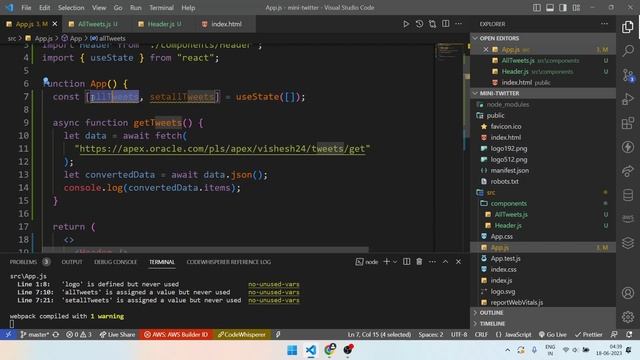Open the Accounts icon in activity bar
Image resolution: width=640 pixels, height=360 pixels.
(x=627, y=293)
